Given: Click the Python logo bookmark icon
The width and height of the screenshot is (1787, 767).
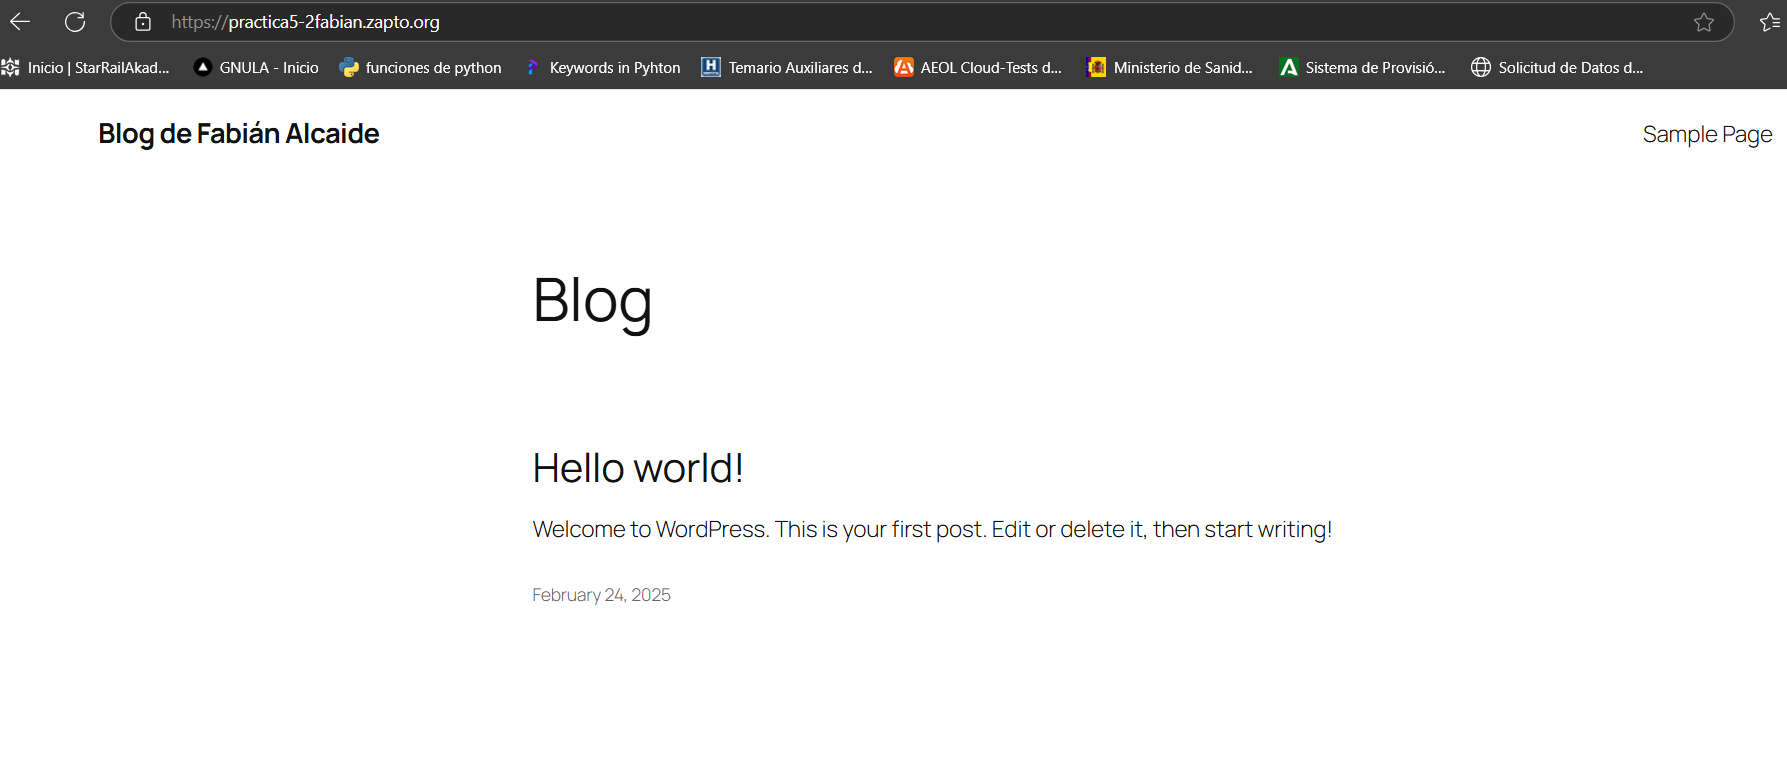Looking at the screenshot, I should pyautogui.click(x=349, y=67).
